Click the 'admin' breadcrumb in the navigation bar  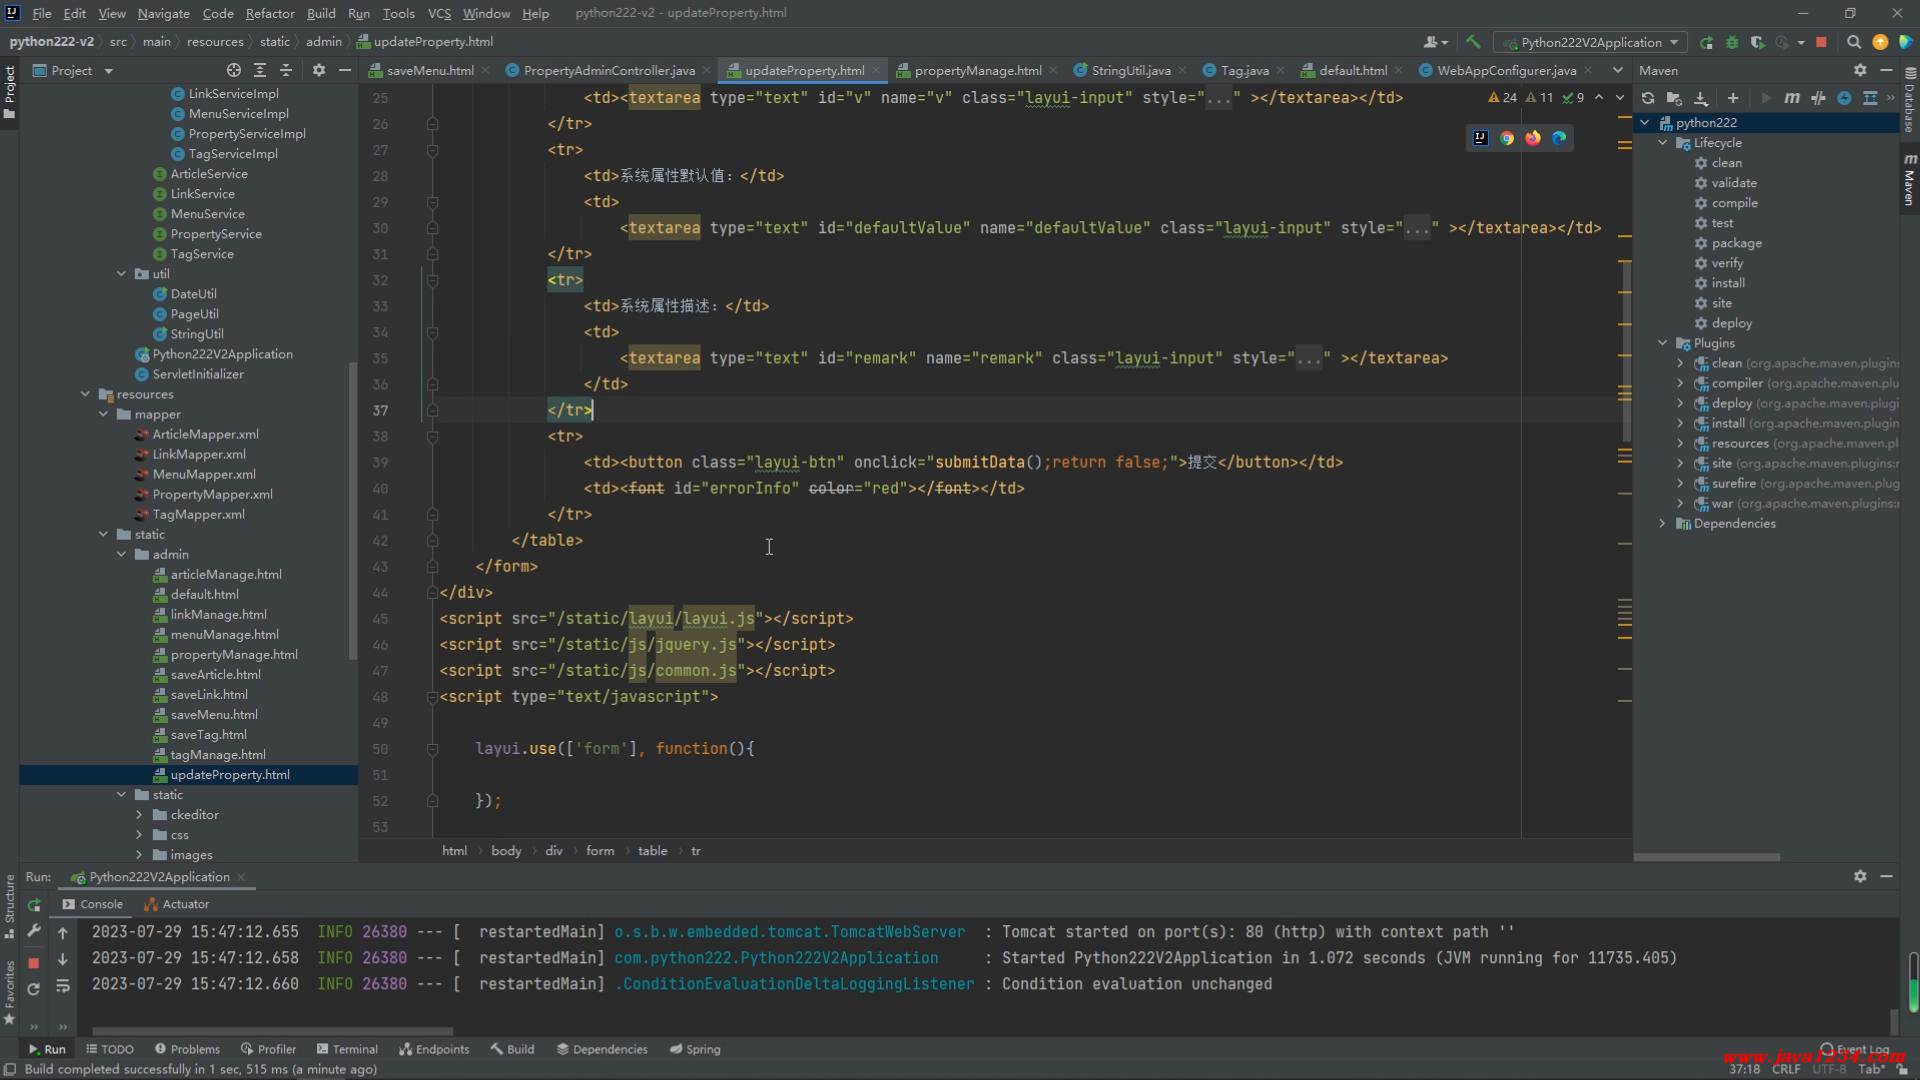tap(323, 42)
